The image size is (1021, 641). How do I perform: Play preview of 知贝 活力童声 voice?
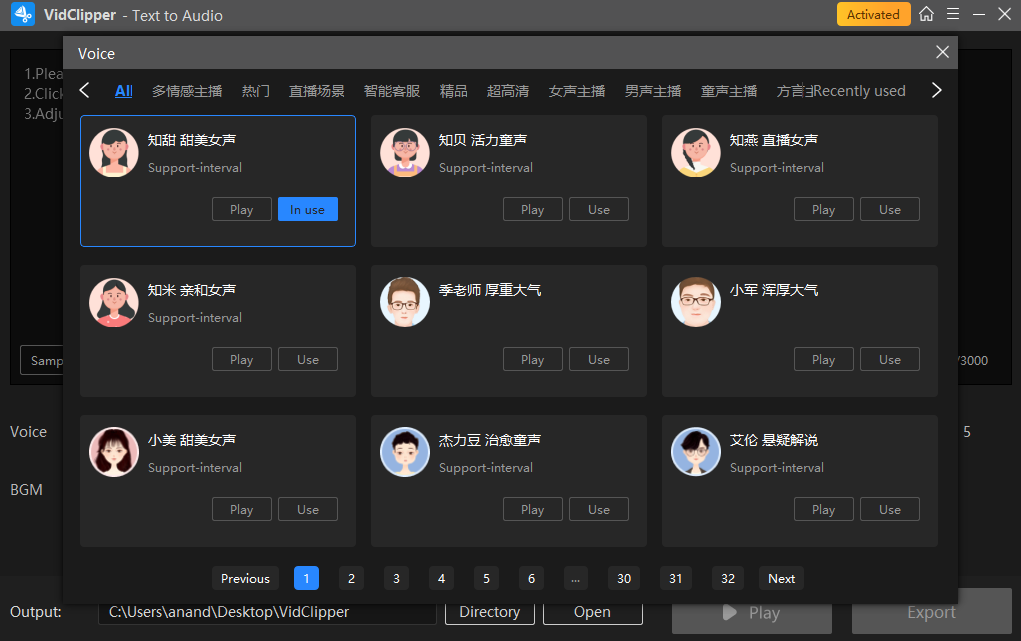(x=532, y=210)
